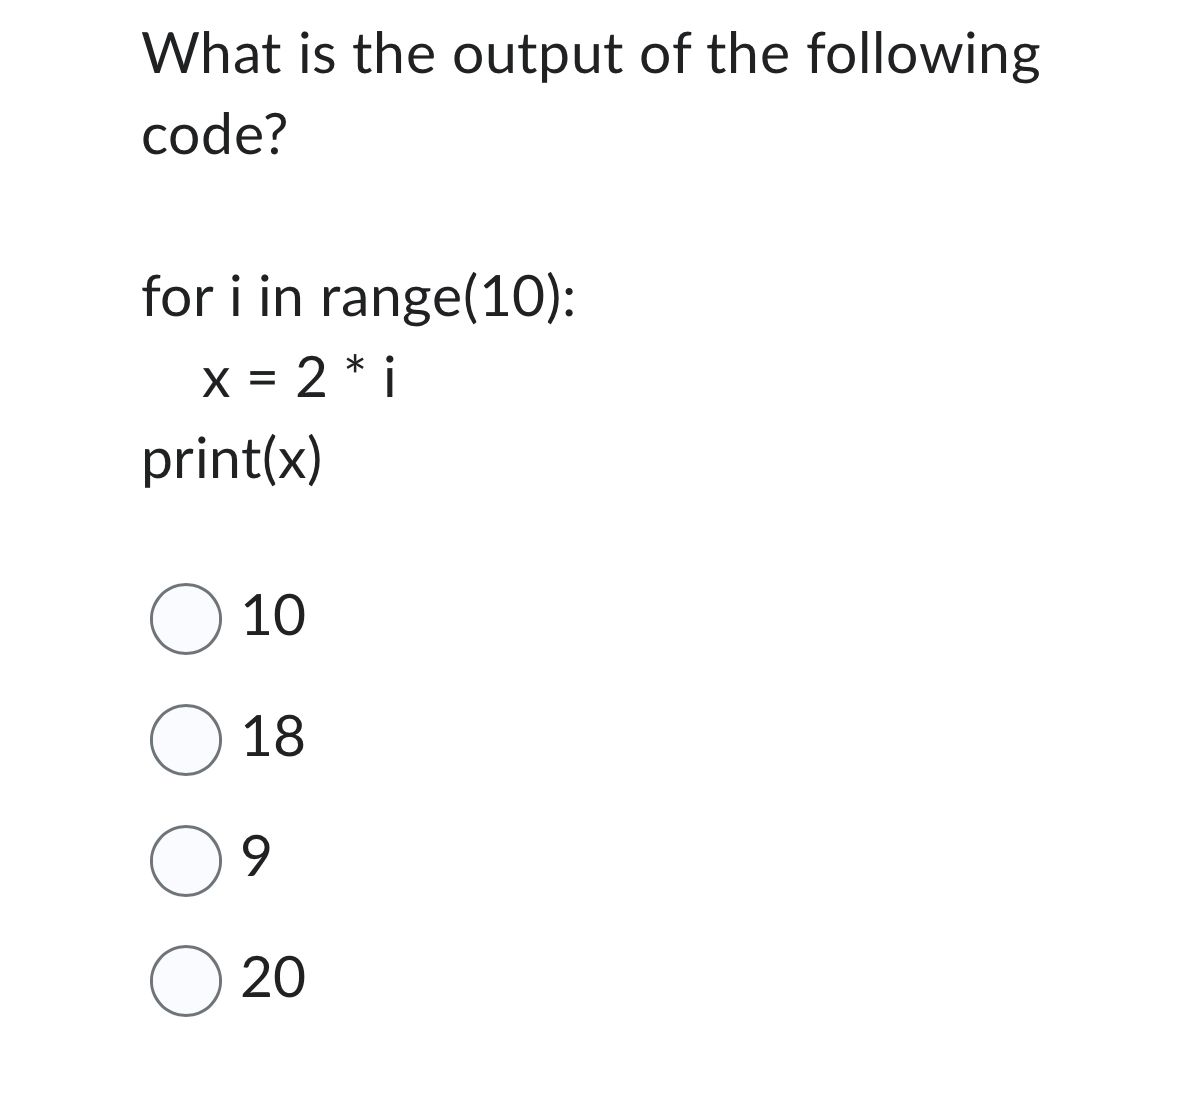Select option 20 by clicking its row

coord(240,980)
